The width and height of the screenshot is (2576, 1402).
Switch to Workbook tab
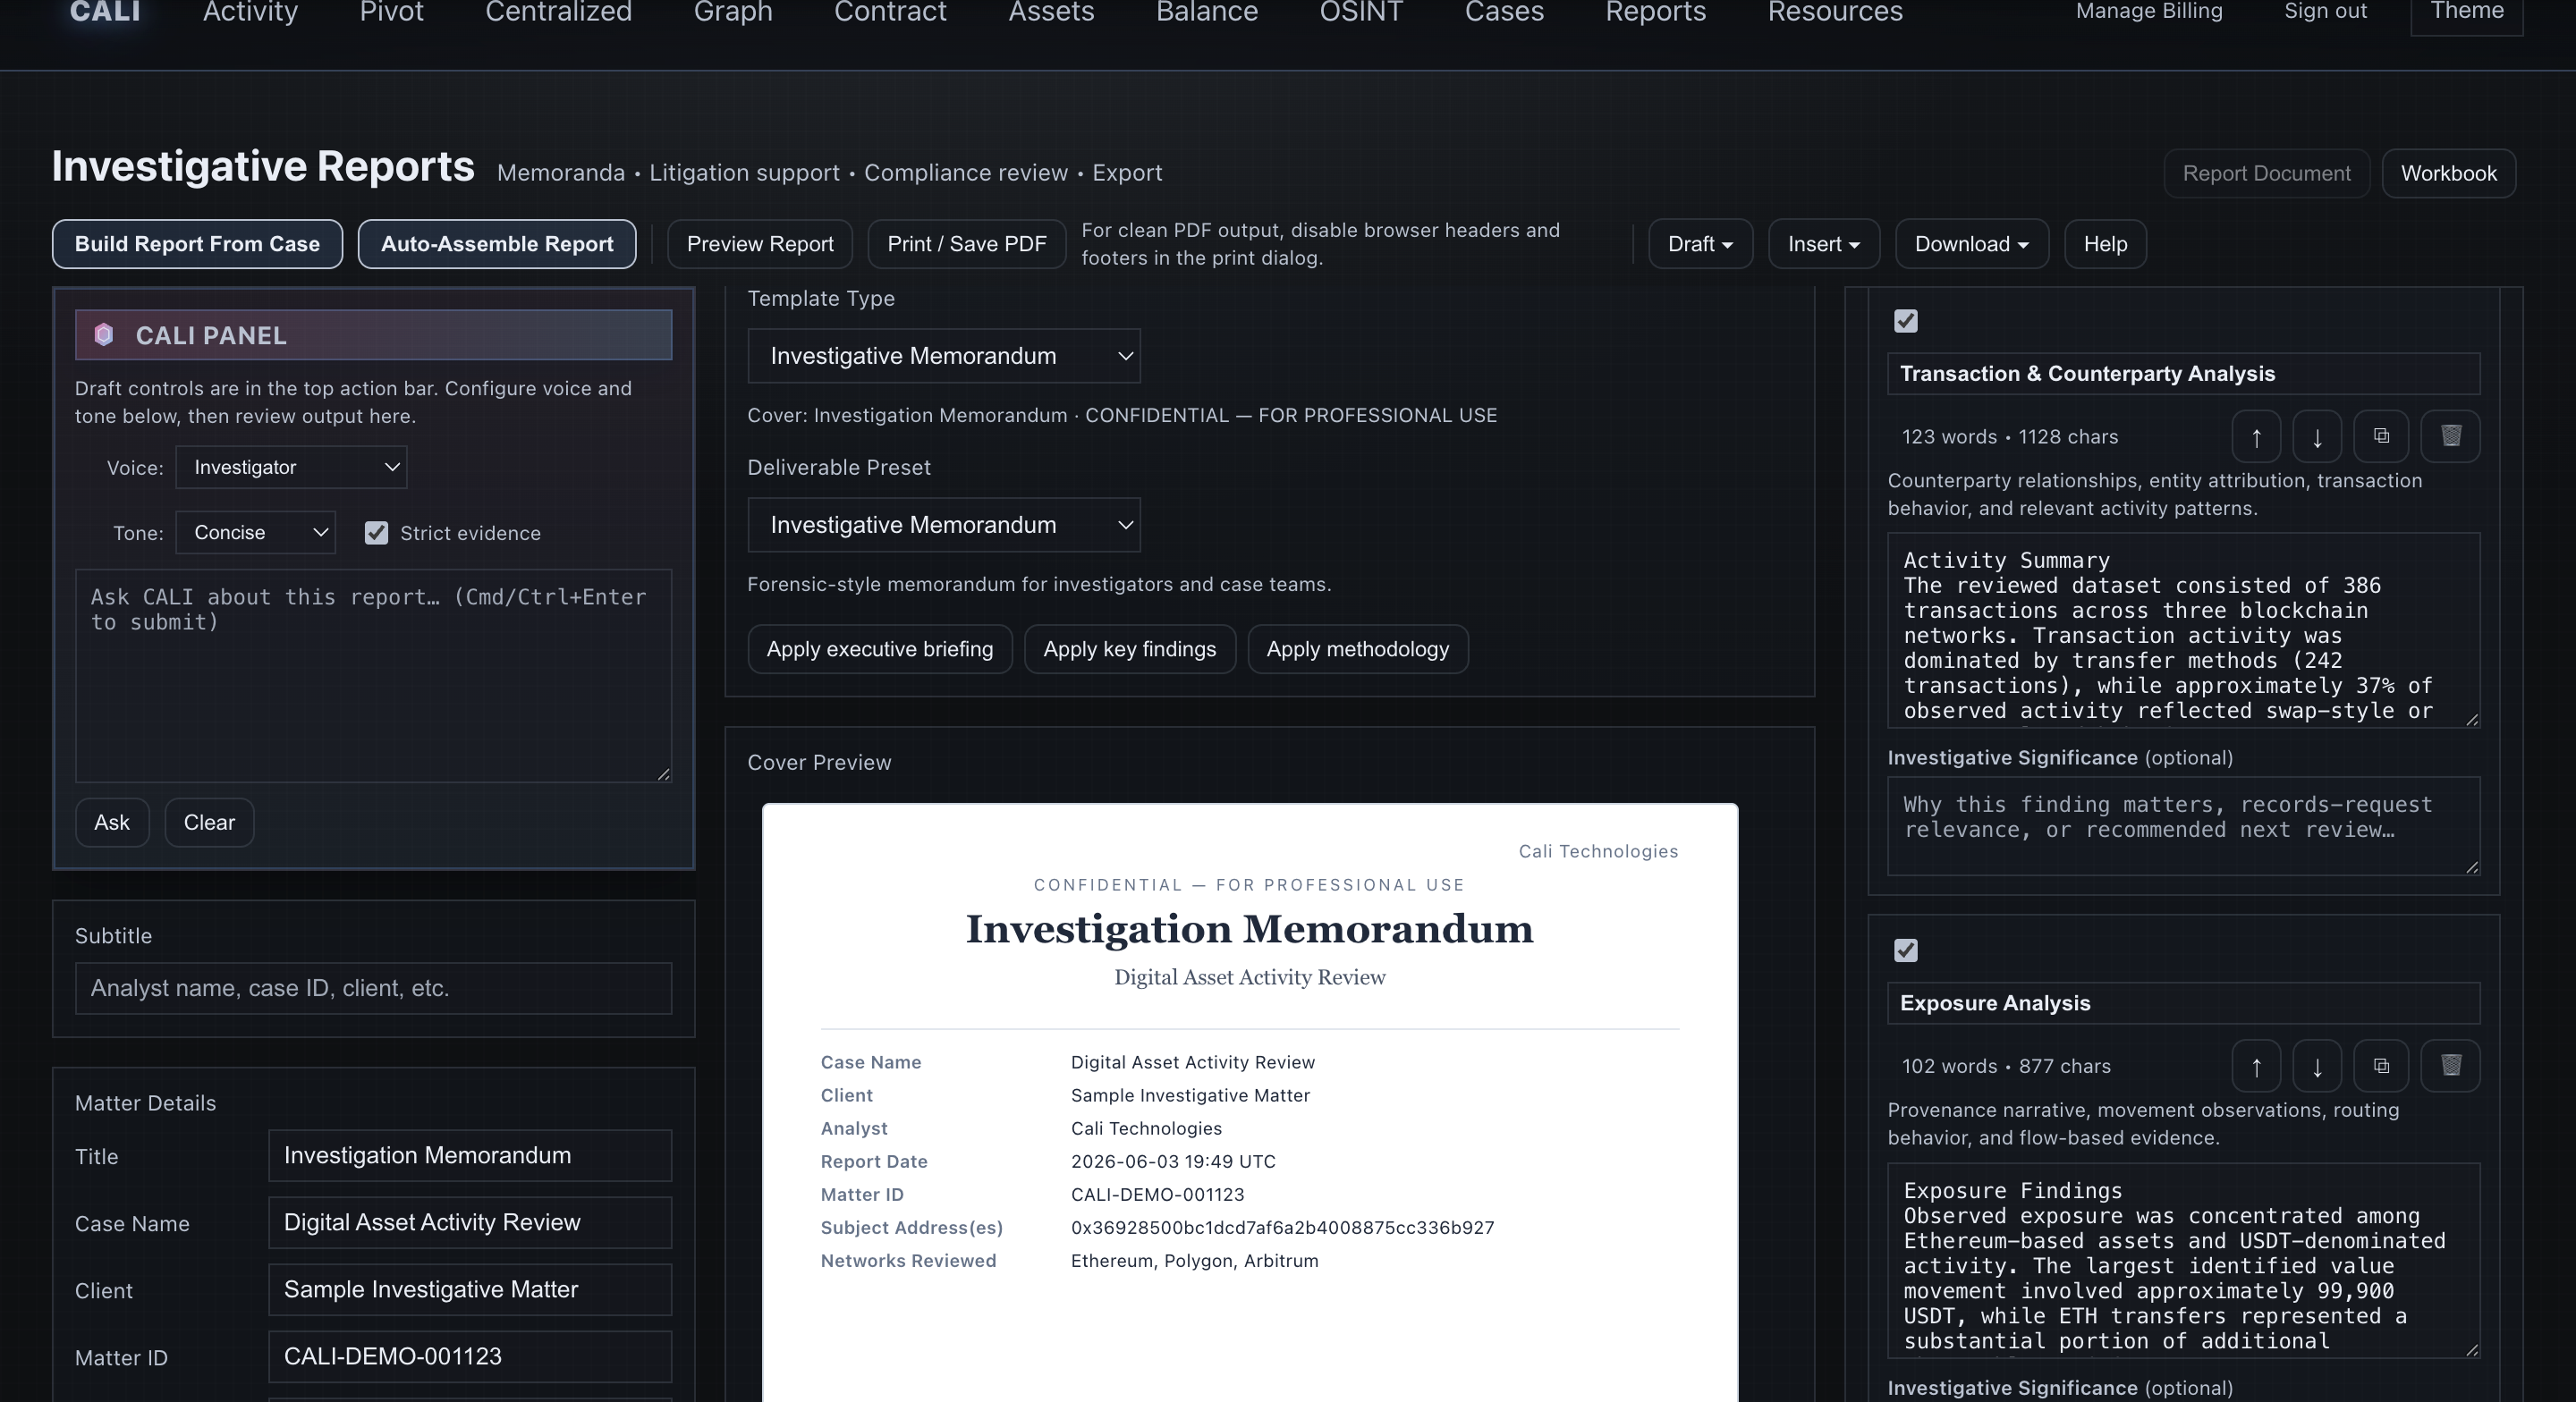click(x=2449, y=174)
